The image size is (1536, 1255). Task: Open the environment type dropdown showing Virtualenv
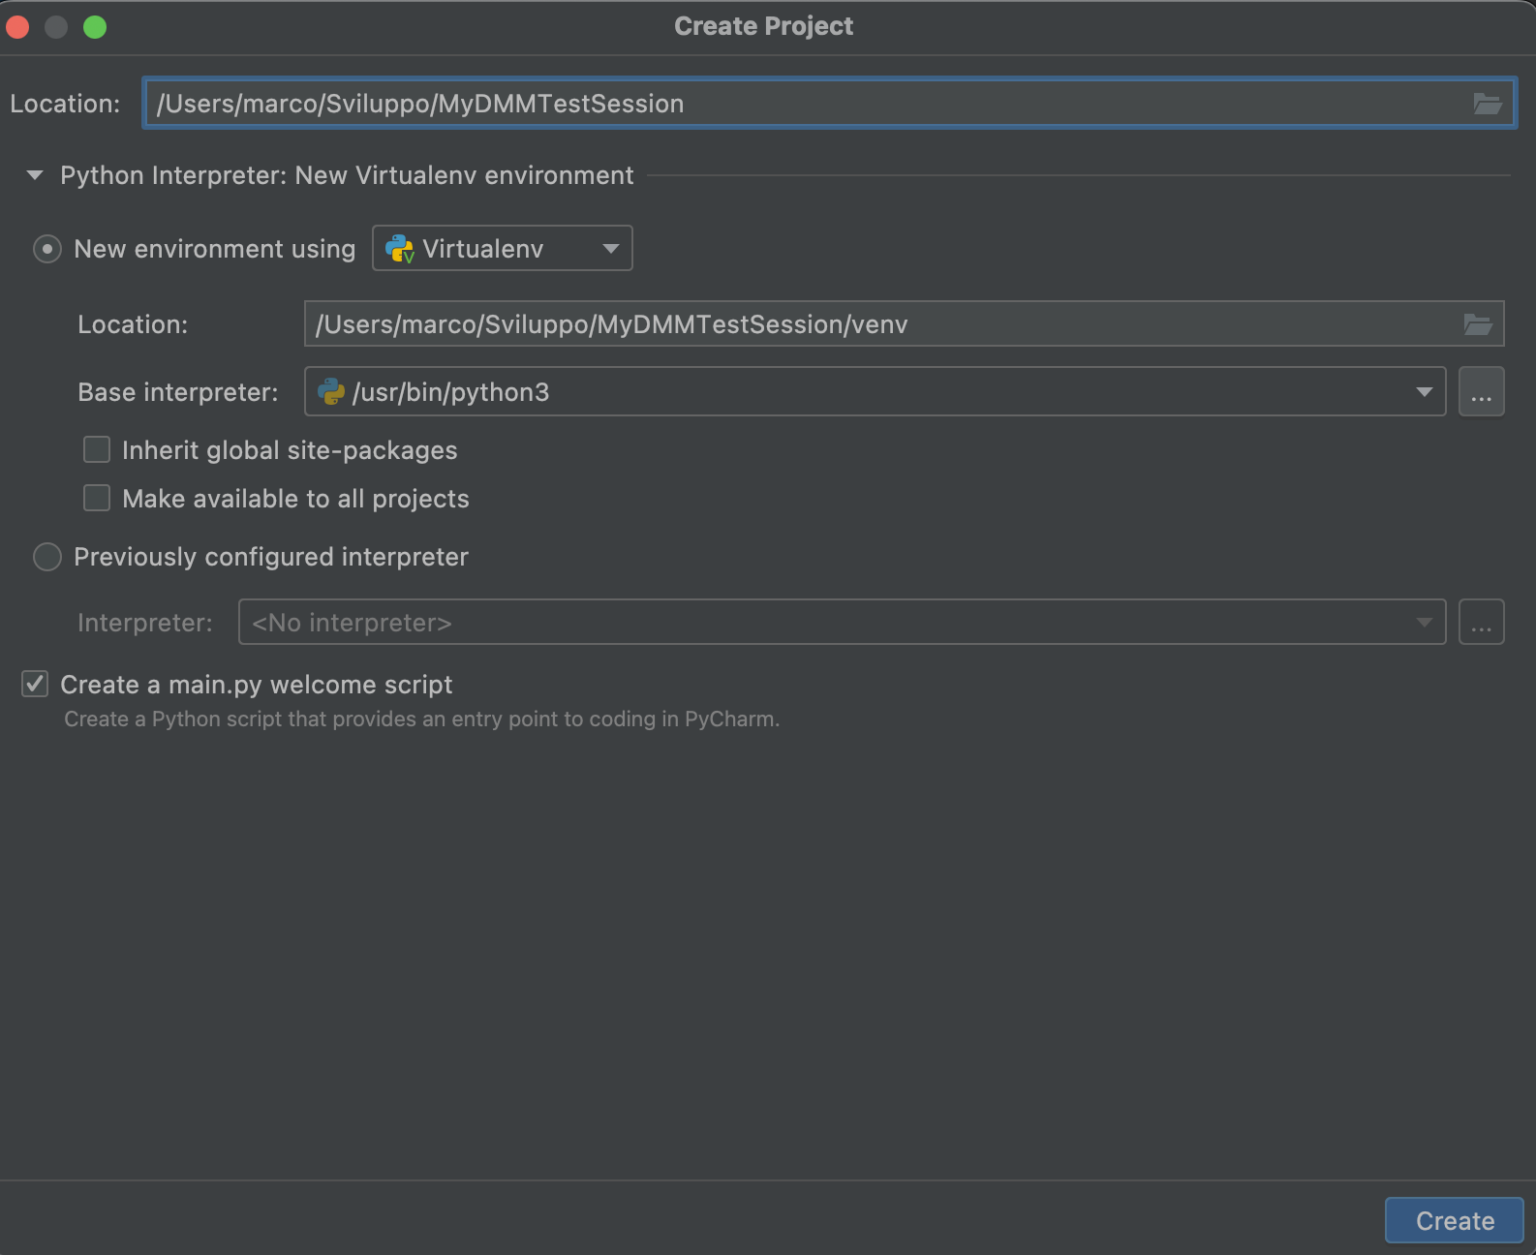pos(610,248)
